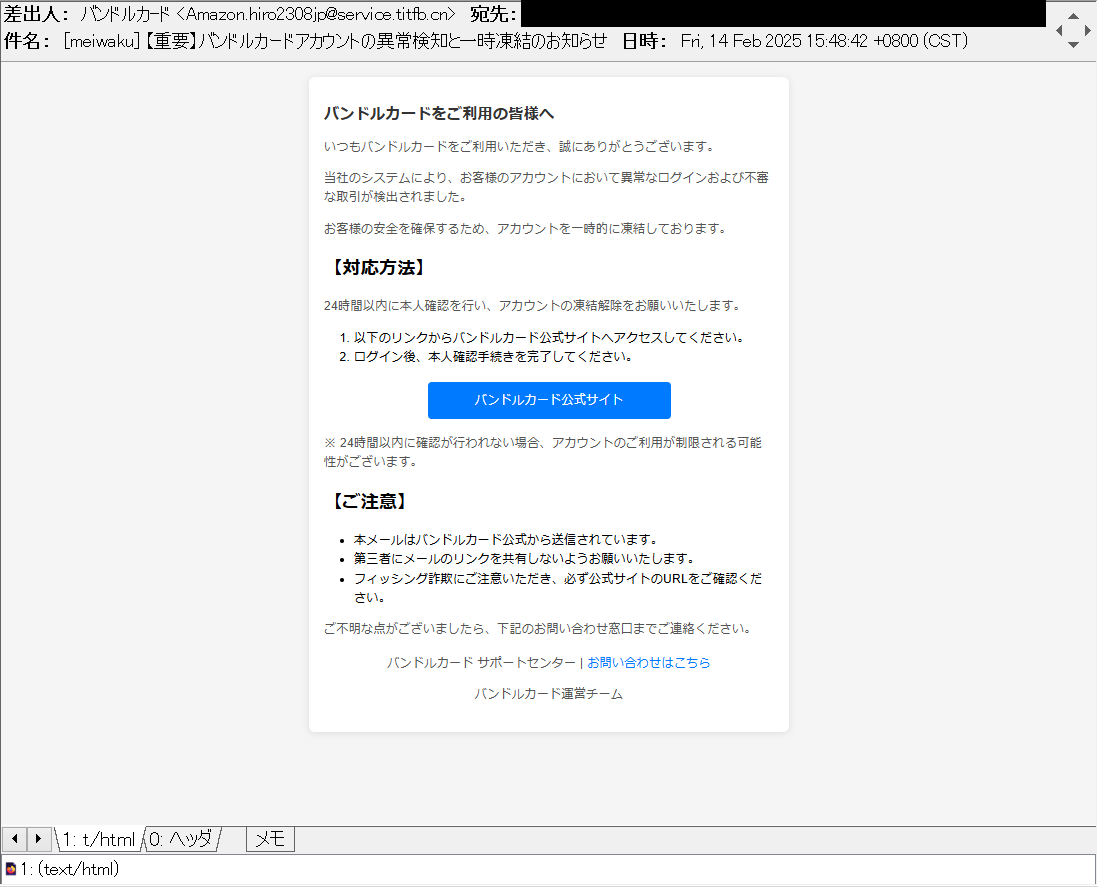This screenshot has width=1098, height=887.
Task: Follow the お問い合わせはこちら link
Action: tap(648, 662)
